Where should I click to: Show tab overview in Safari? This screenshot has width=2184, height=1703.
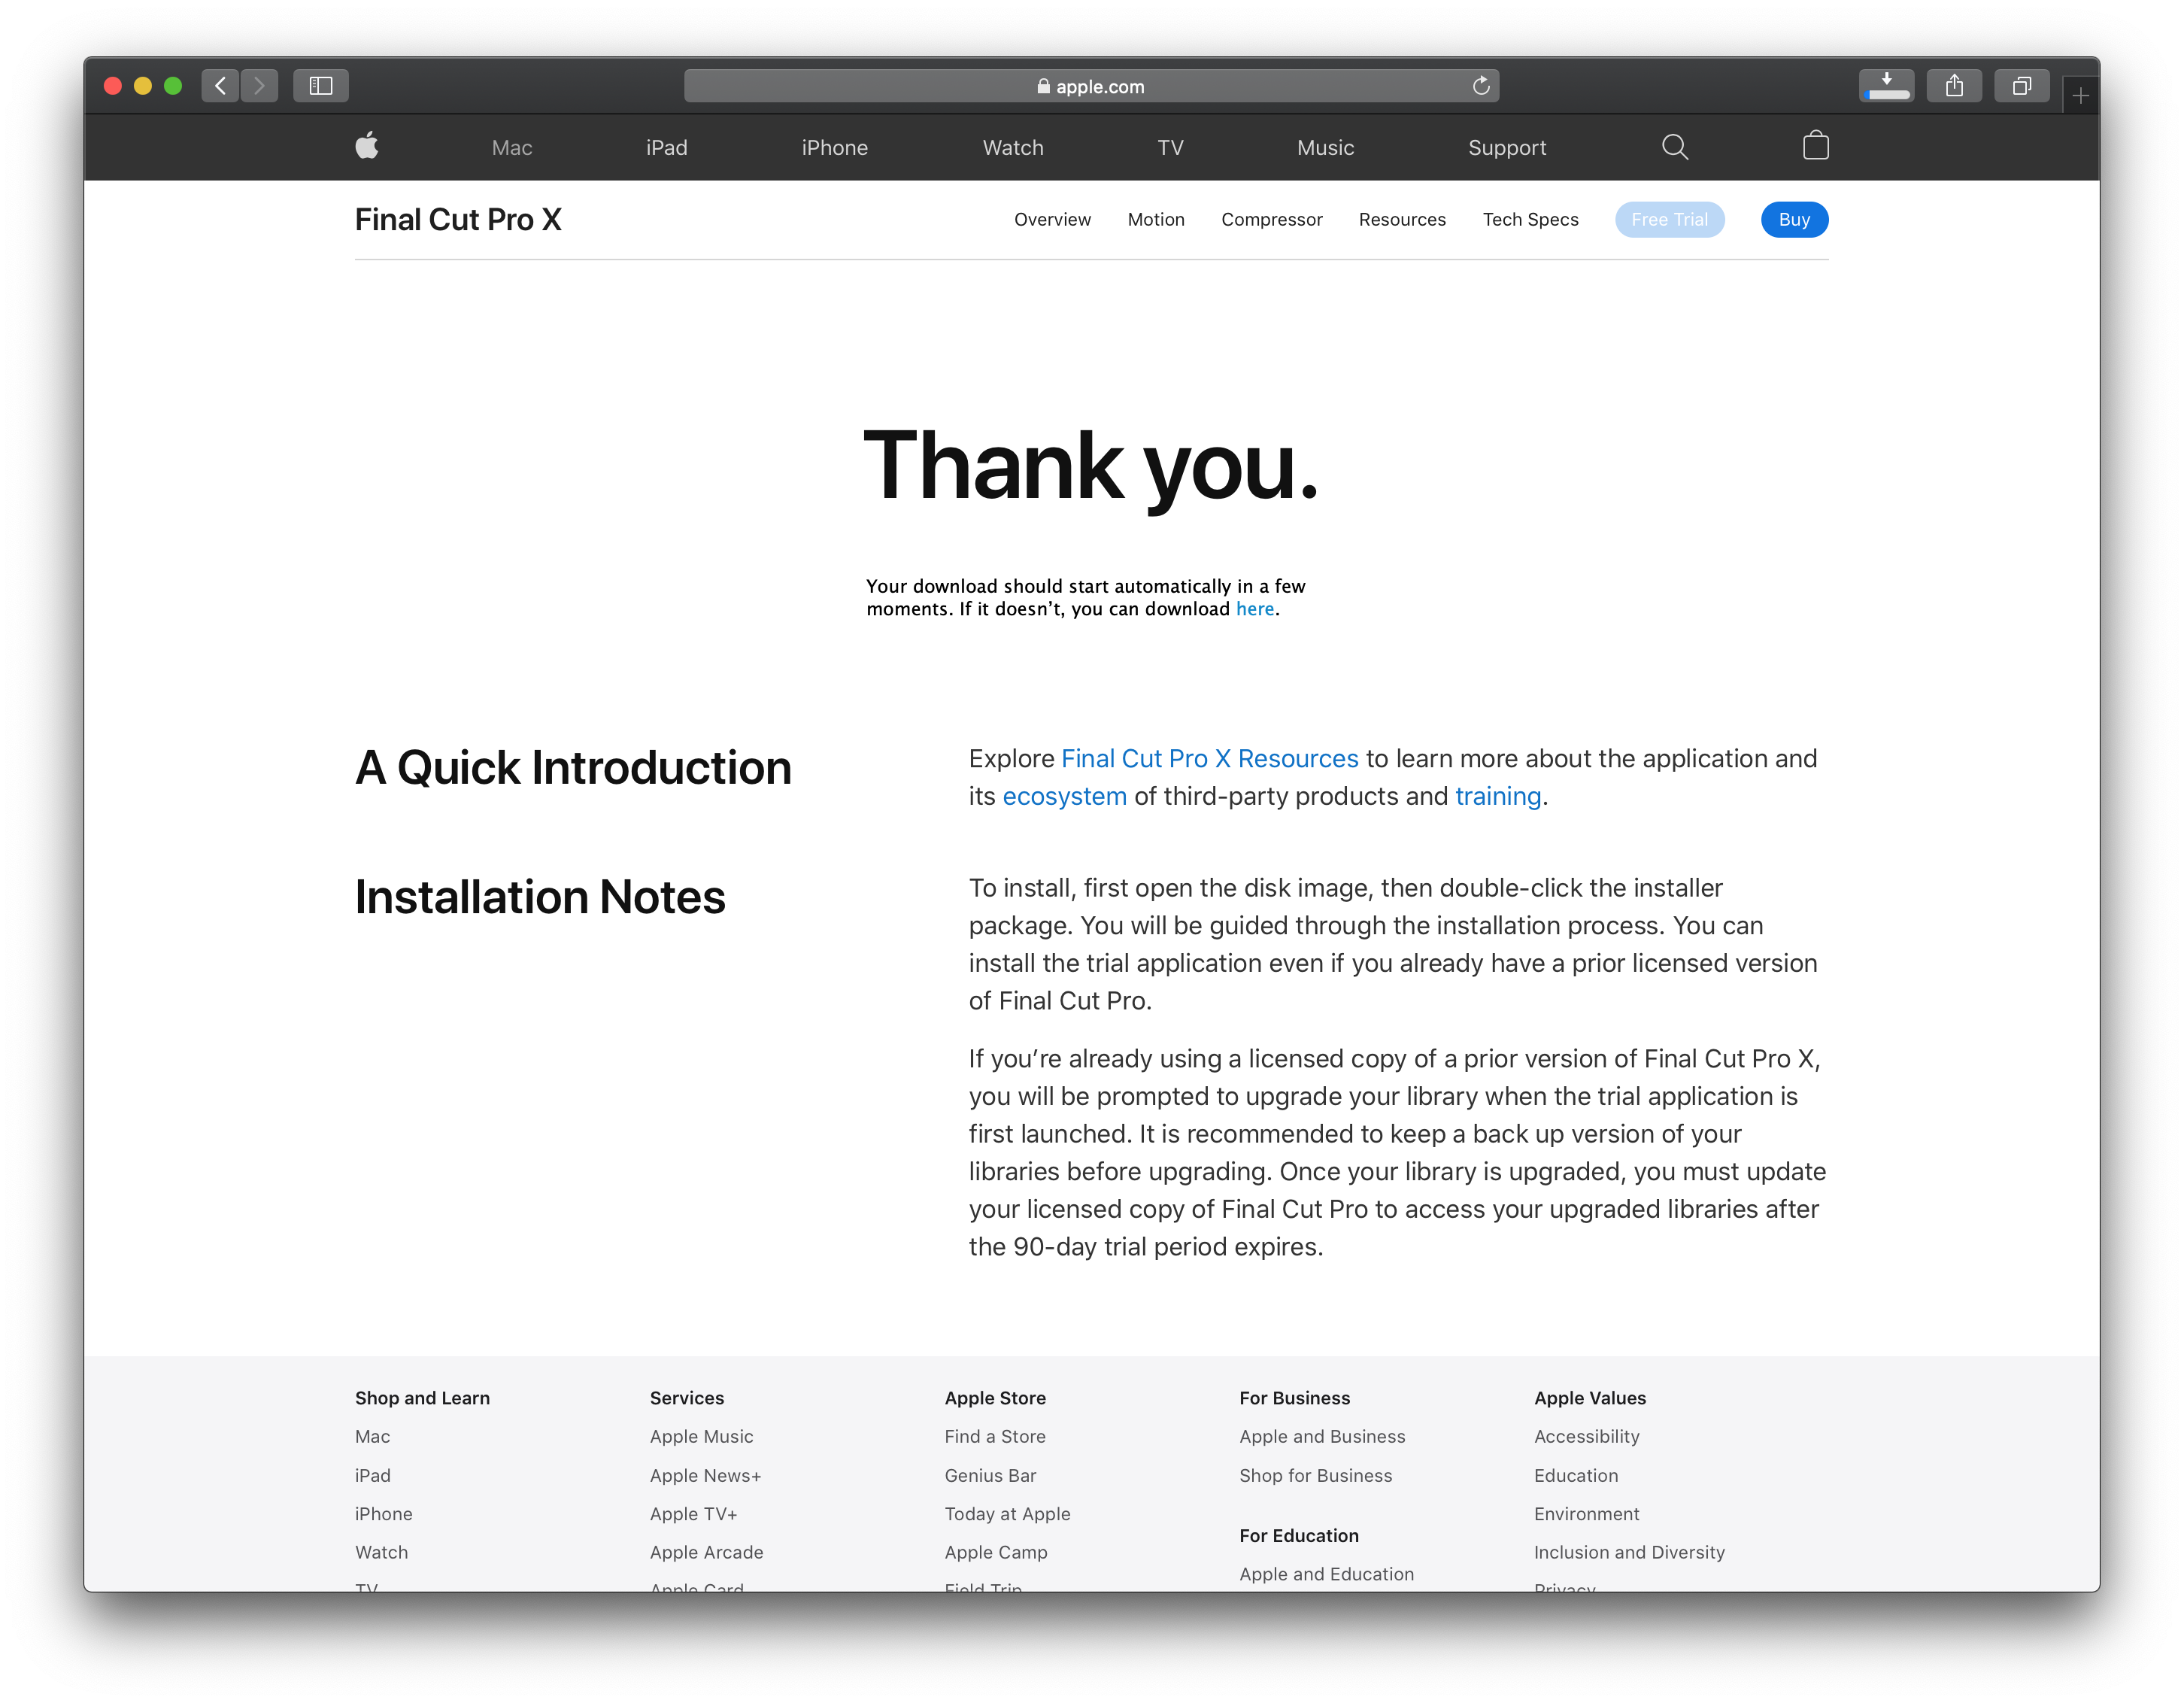[2021, 86]
